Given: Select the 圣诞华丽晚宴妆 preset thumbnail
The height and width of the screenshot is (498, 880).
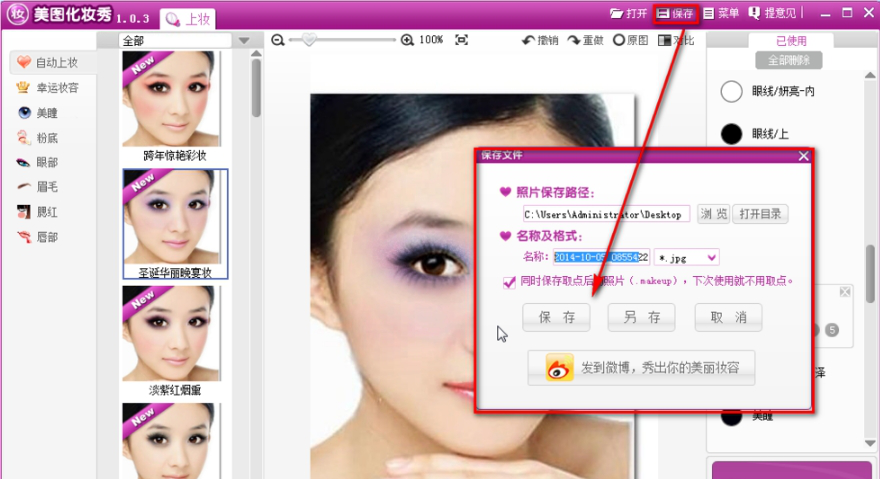Looking at the screenshot, I should (x=175, y=223).
